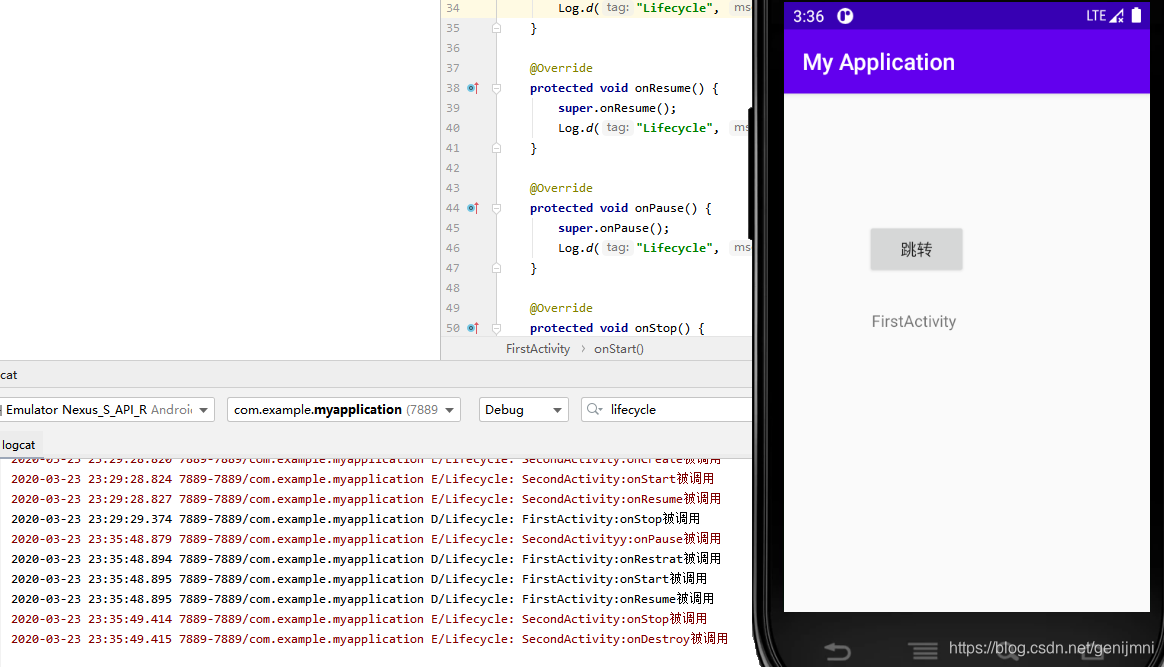Viewport: 1164px width, 667px height.
Task: Click the @Override annotation above onStop
Action: pos(561,308)
